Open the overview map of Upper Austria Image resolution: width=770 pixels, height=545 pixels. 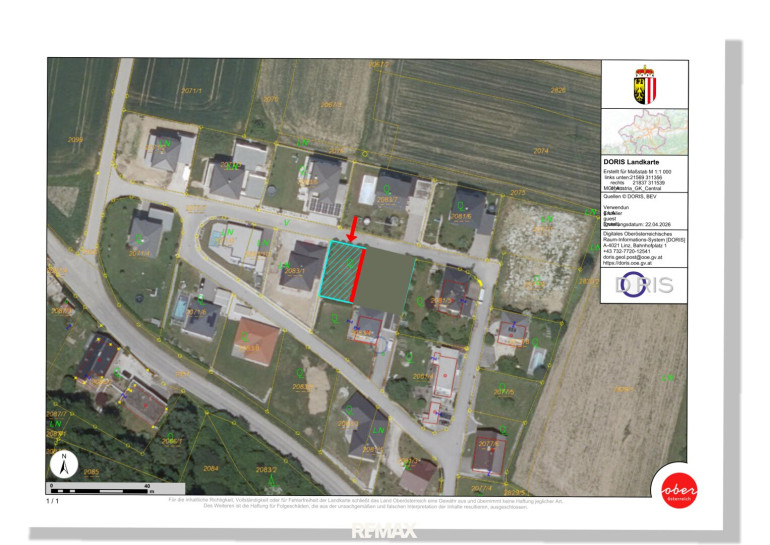point(645,132)
